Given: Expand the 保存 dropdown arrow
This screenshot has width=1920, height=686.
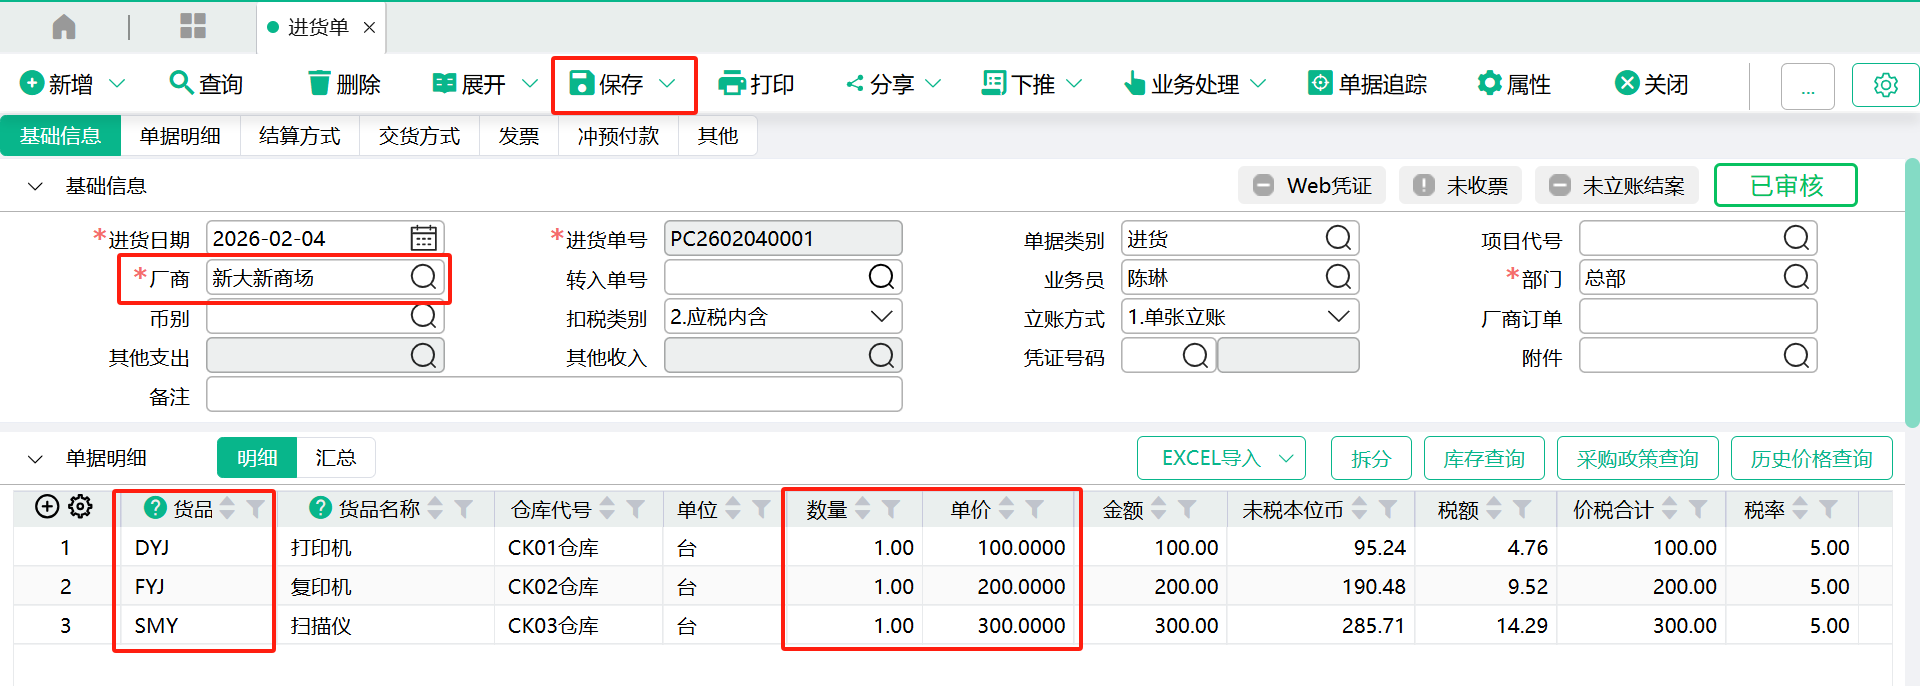Looking at the screenshot, I should (x=668, y=84).
